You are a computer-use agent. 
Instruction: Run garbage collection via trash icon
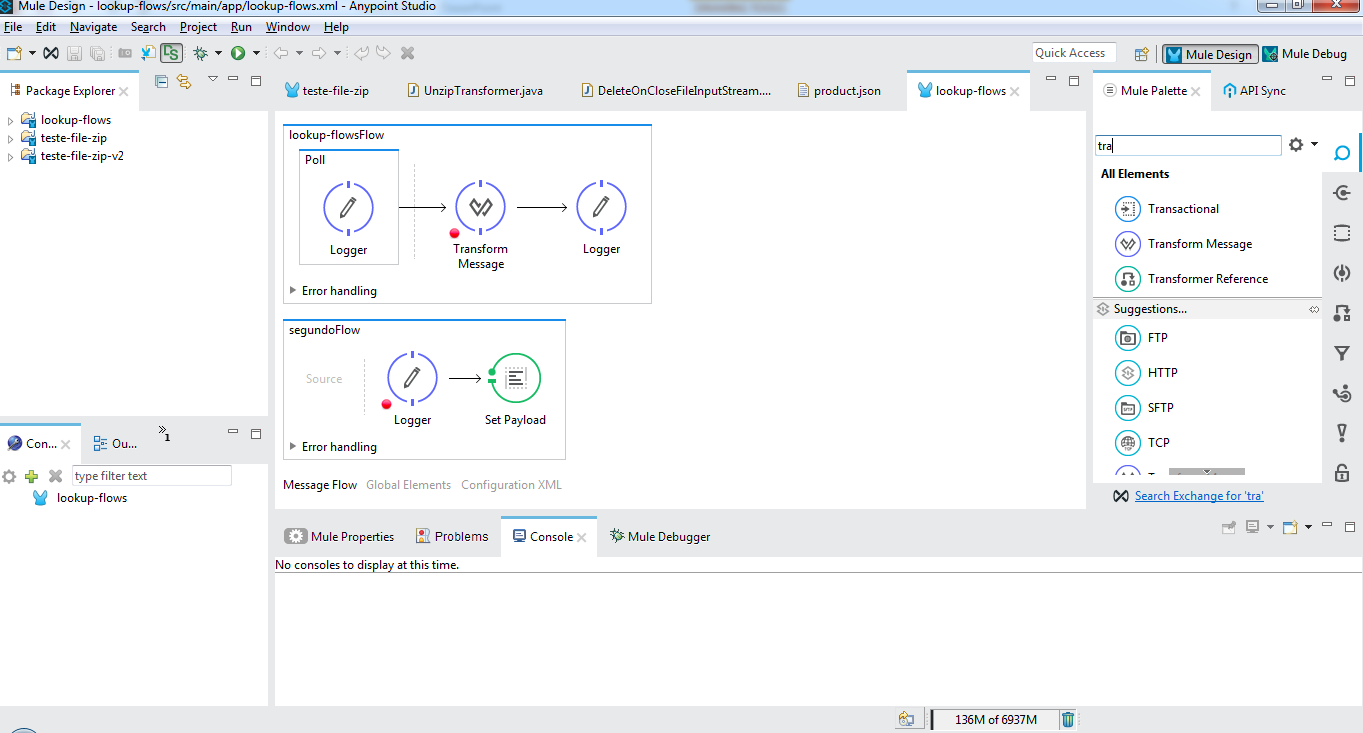coord(1068,719)
